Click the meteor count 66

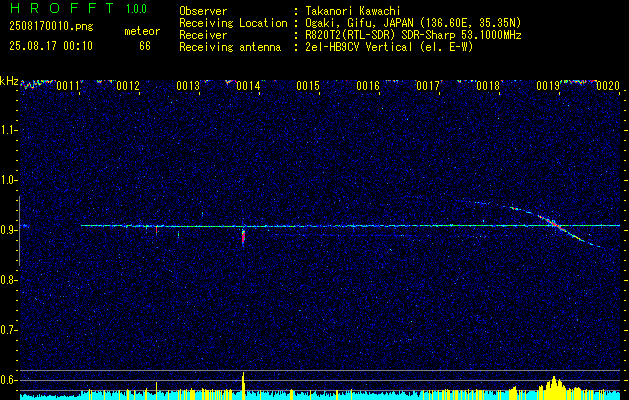pos(145,46)
